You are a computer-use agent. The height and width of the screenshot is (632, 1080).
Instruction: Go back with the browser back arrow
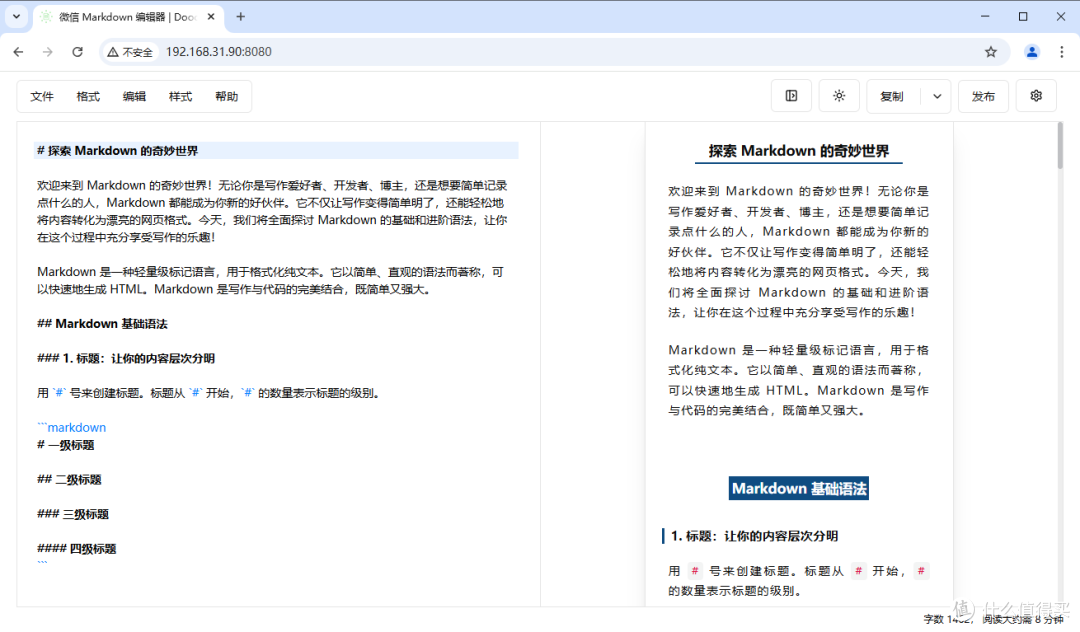pyautogui.click(x=19, y=52)
